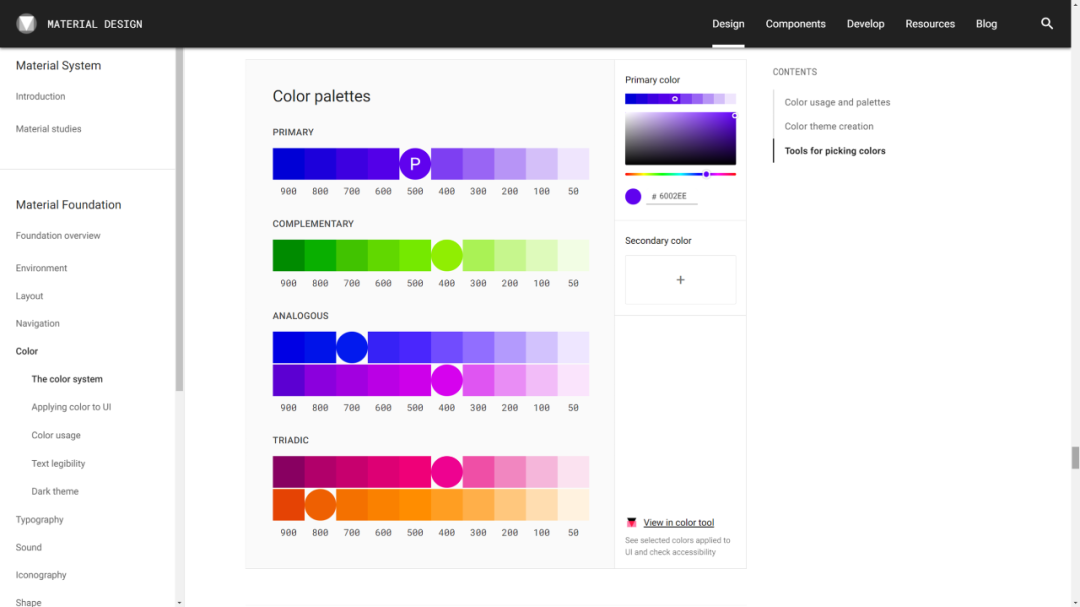1080x607 pixels.
Task: Select Analogous magenta circle swatch at 400
Action: point(446,380)
